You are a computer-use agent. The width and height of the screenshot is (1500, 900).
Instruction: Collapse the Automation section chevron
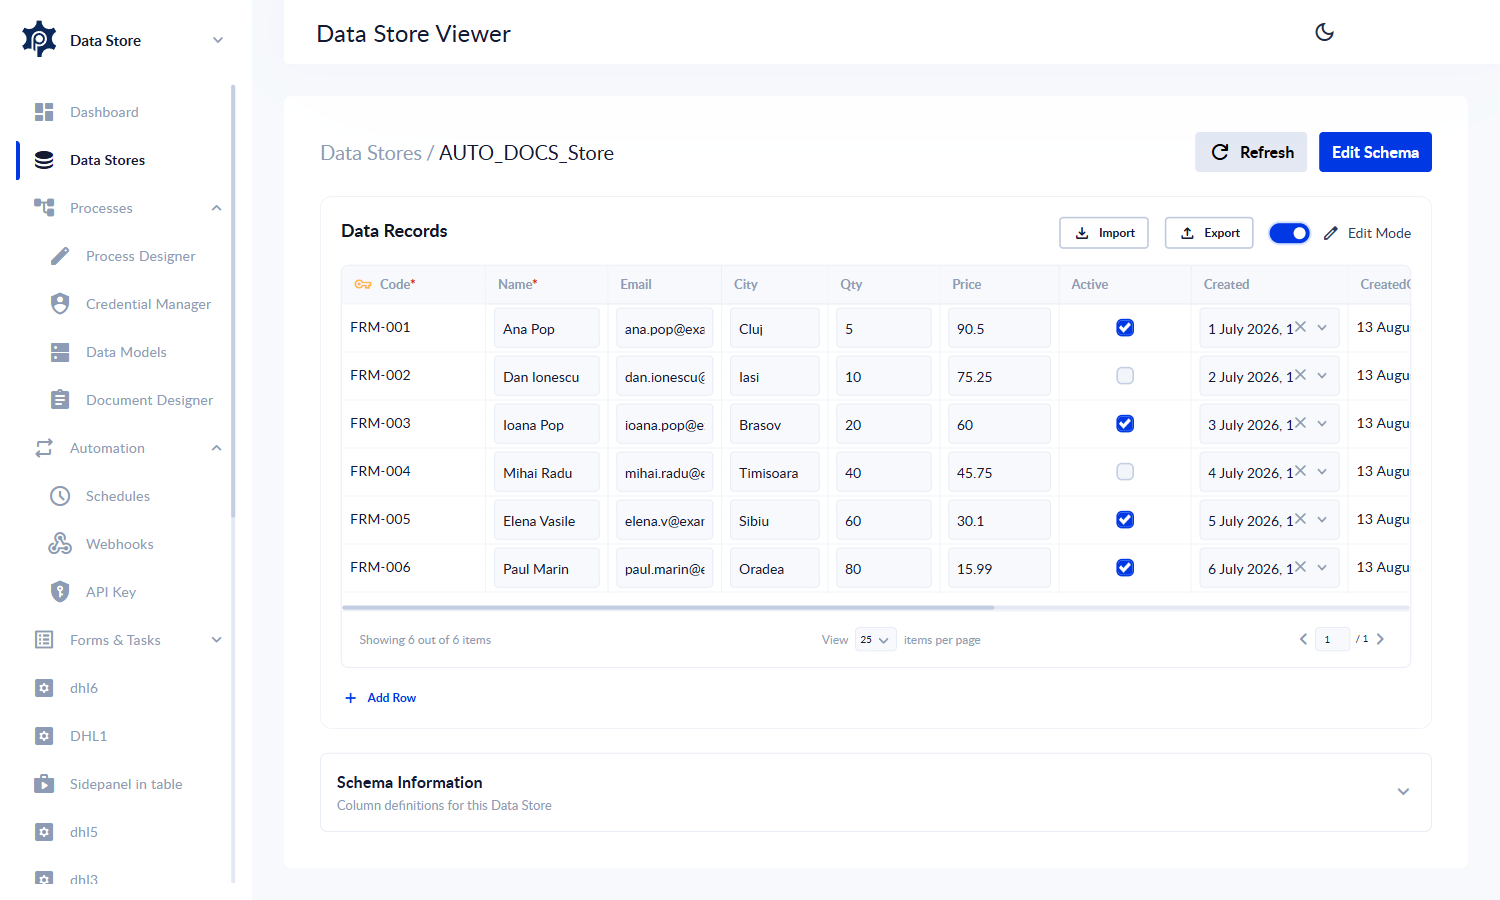[216, 448]
